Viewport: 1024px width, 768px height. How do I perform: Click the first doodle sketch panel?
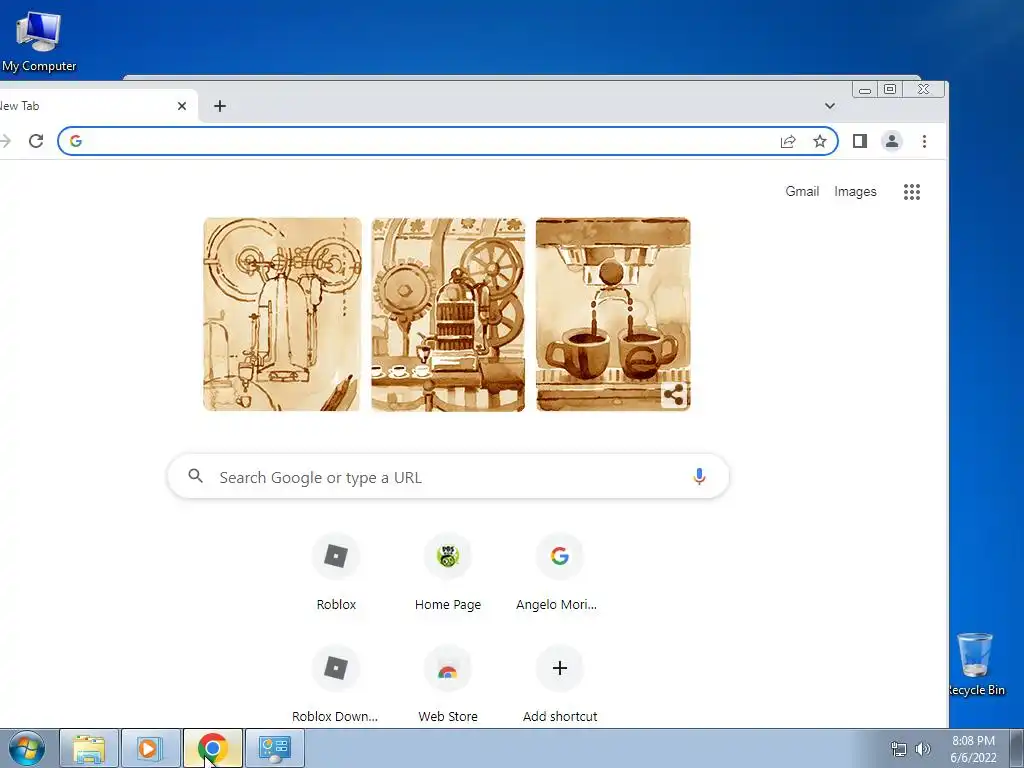pyautogui.click(x=282, y=314)
